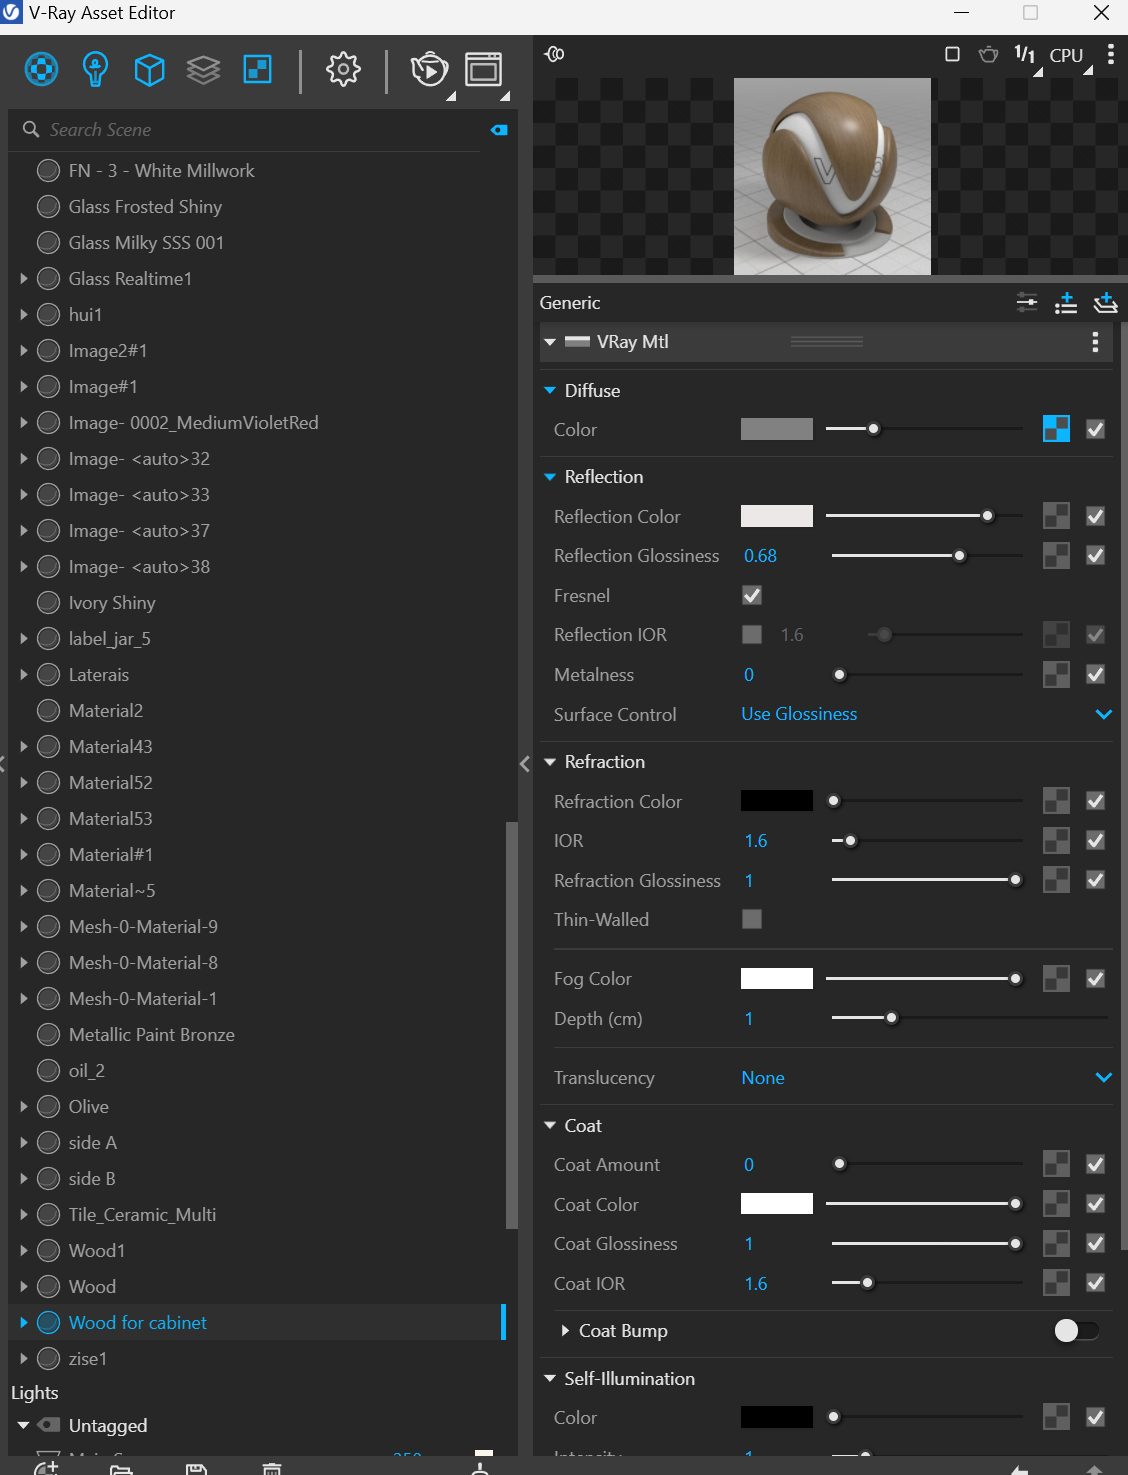Open the Surface Control dropdown

(926, 714)
